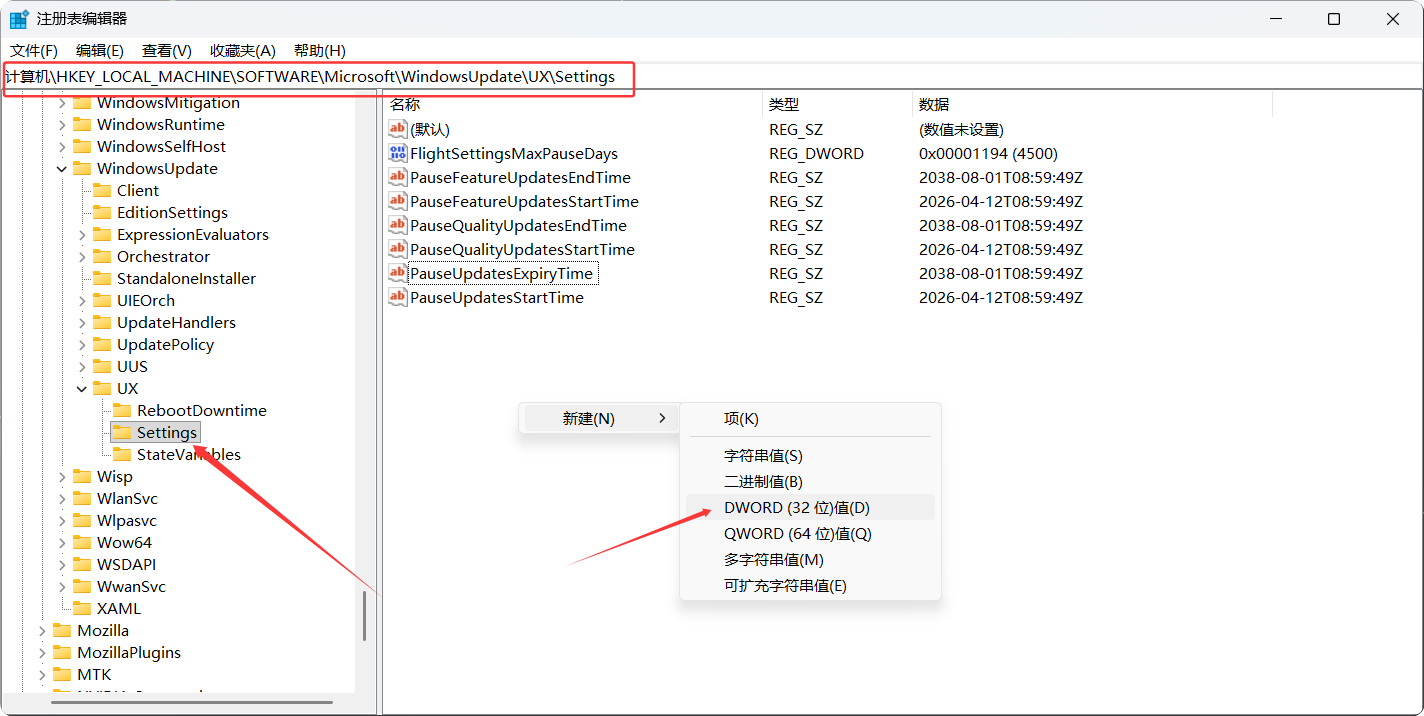The image size is (1424, 716).
Task: Expand the Mozilla tree node
Action: click(42, 631)
